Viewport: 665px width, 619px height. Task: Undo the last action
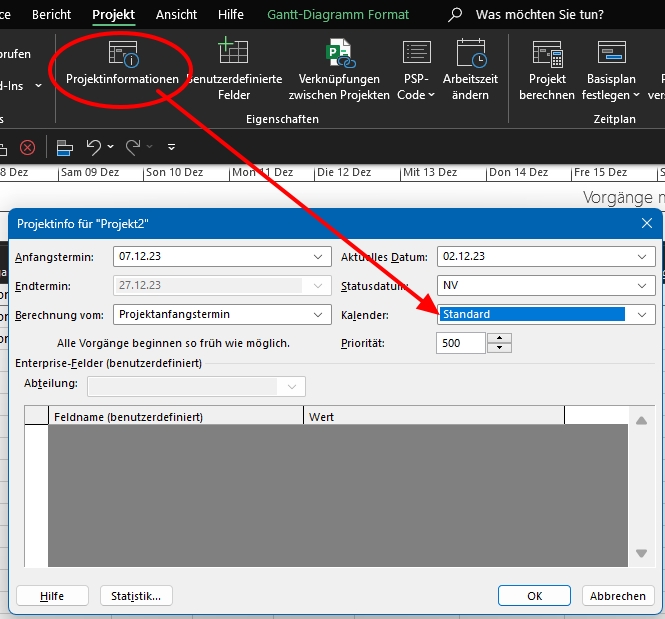[94, 147]
